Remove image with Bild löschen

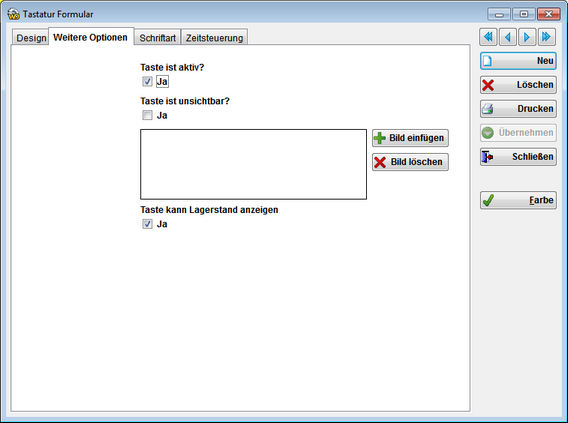(410, 162)
